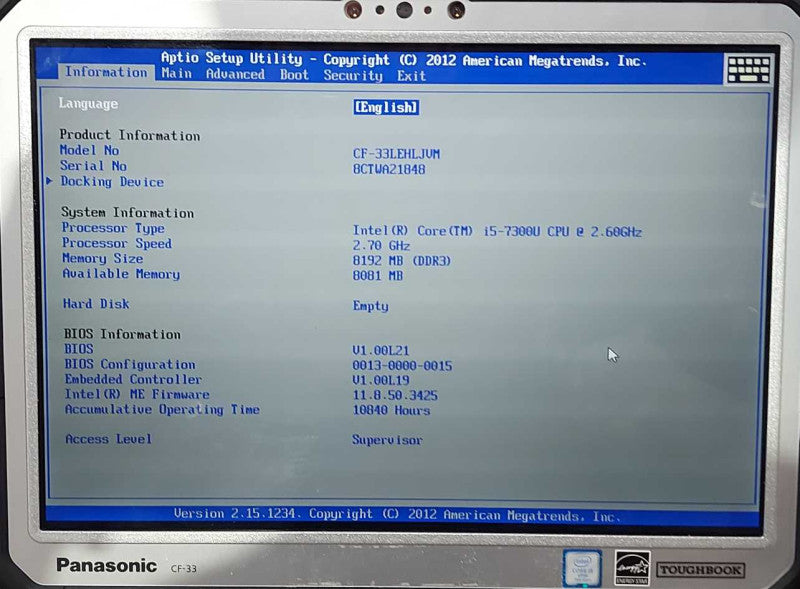Click the Embedded Controller label
The height and width of the screenshot is (589, 800).
[x=133, y=379]
